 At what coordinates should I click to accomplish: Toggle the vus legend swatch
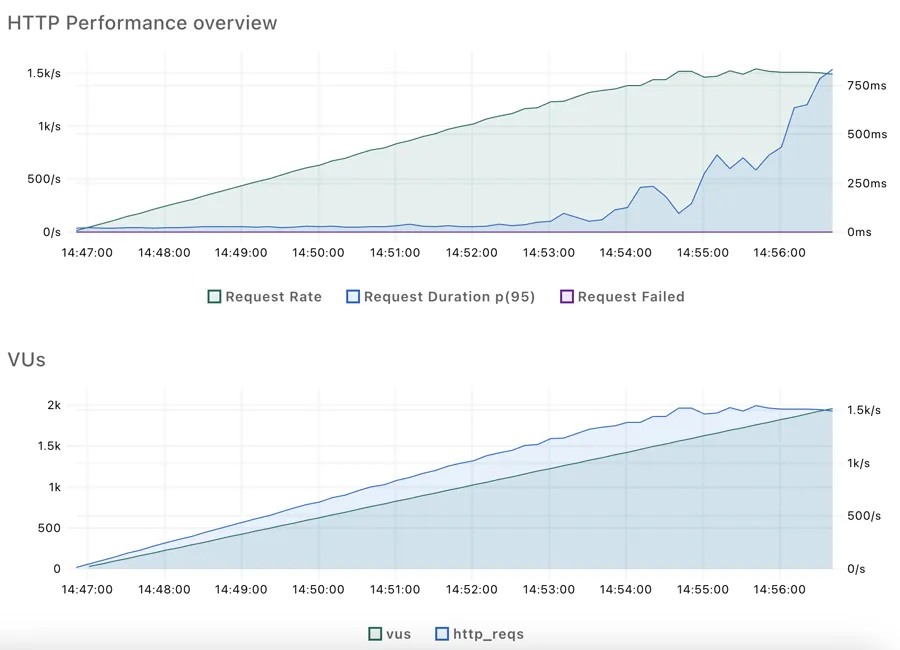click(x=375, y=634)
